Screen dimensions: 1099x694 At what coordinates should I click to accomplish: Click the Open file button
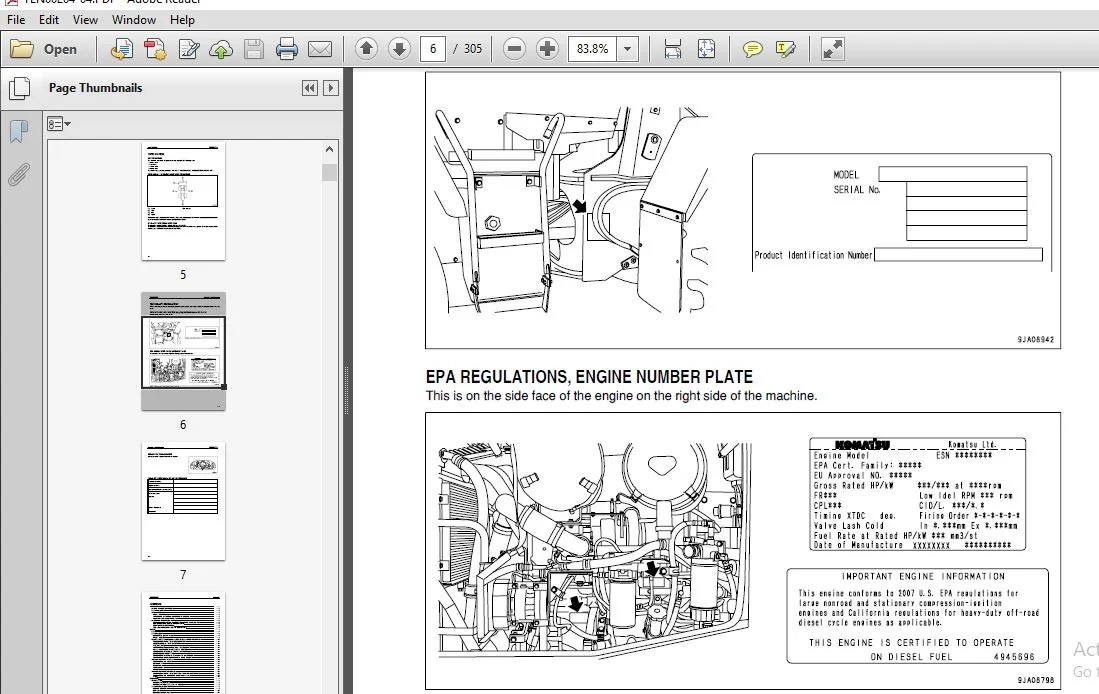[x=43, y=49]
